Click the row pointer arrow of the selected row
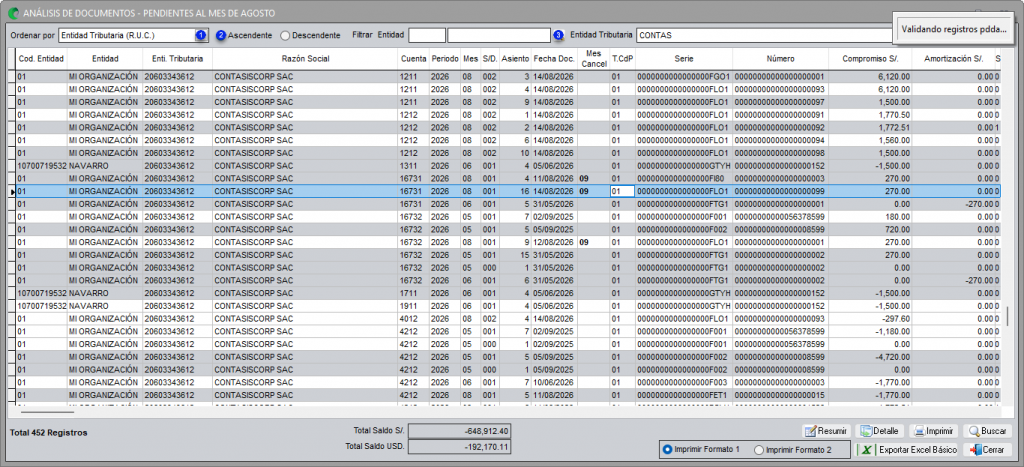Screen dimensions: 1024x467 coord(11,191)
